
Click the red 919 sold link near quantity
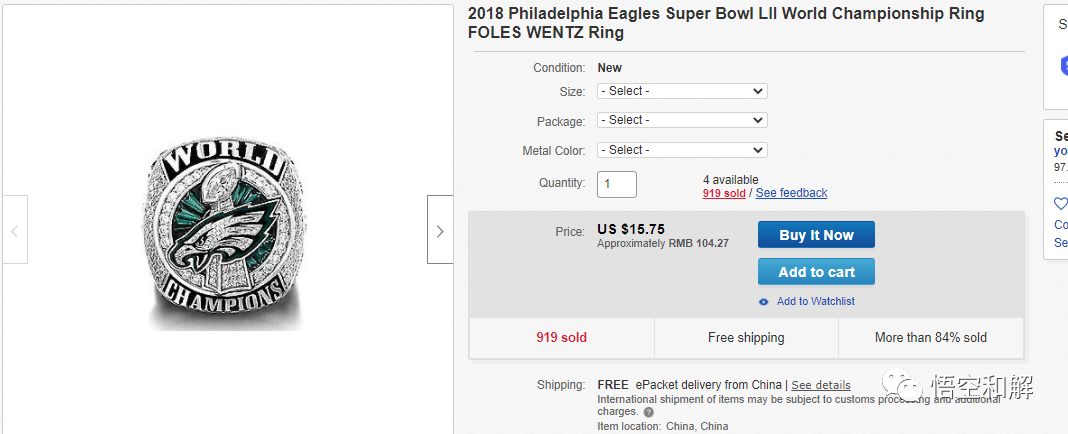pyautogui.click(x=724, y=193)
